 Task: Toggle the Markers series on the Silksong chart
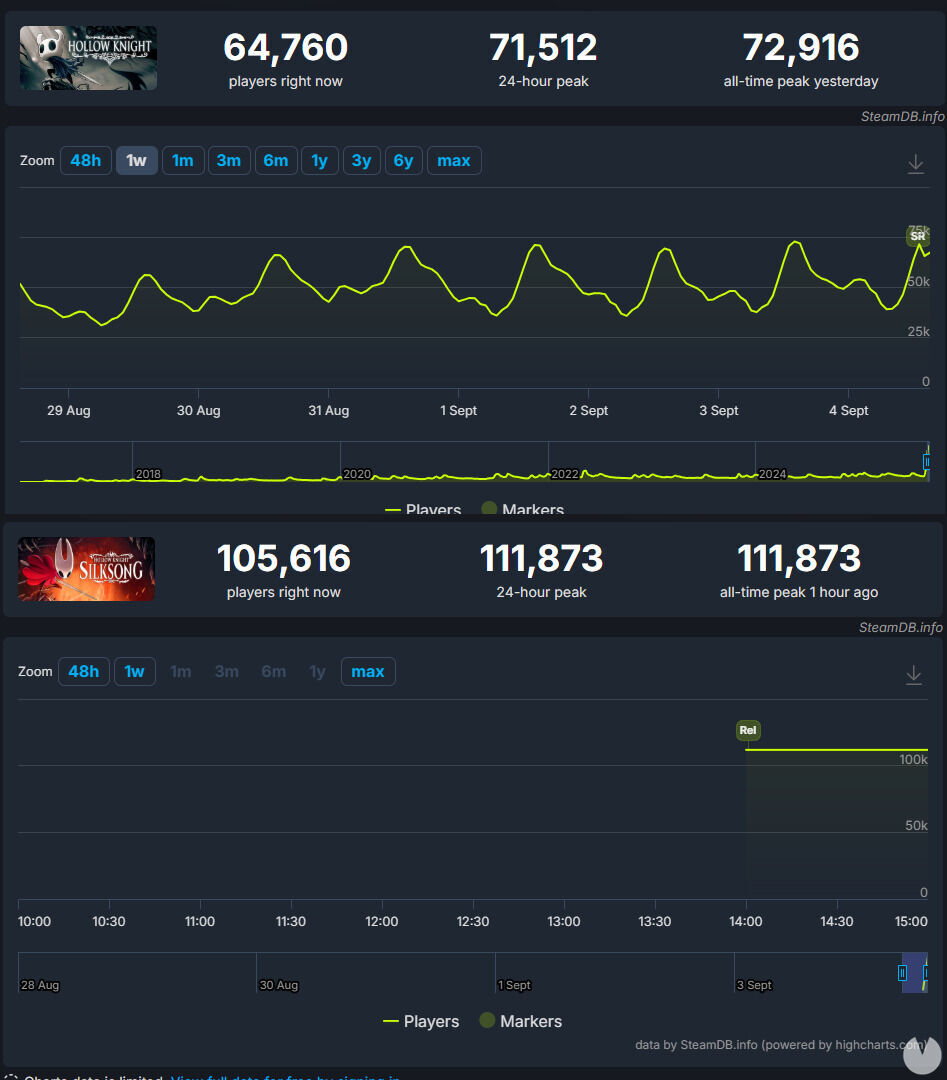(531, 1021)
